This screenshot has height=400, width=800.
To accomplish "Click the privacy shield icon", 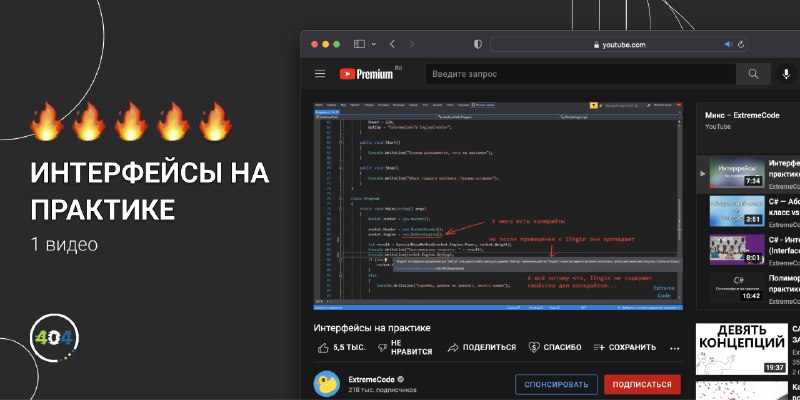I will click(478, 44).
